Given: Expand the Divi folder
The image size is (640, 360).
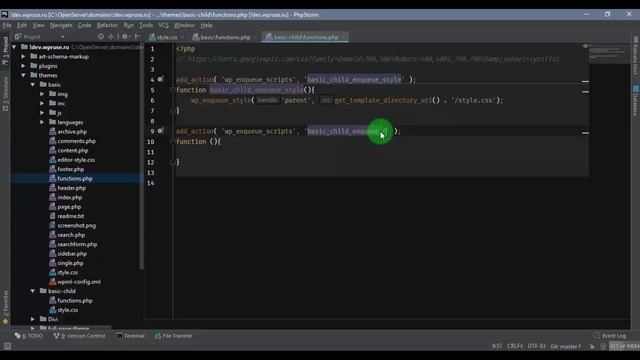Looking at the screenshot, I should point(33,319).
